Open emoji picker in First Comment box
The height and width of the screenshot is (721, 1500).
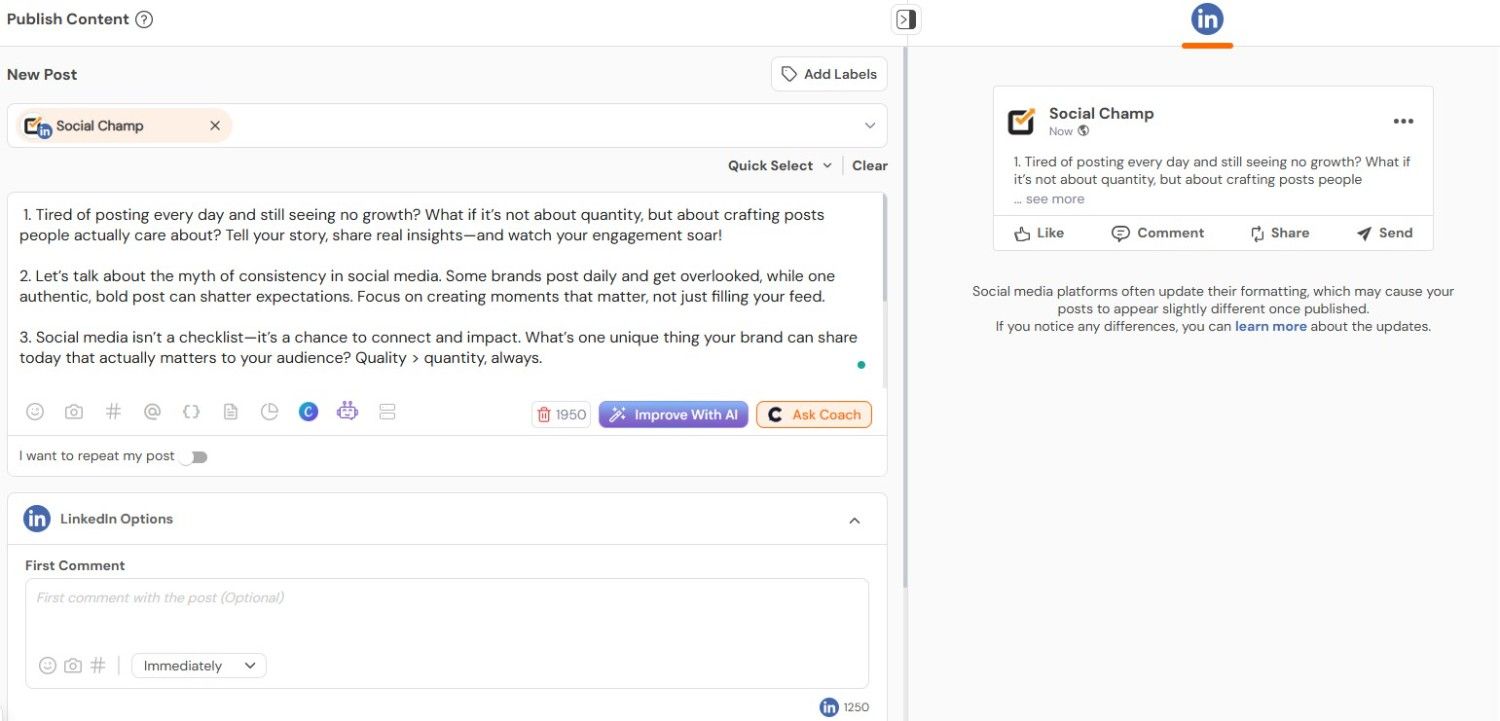click(47, 665)
